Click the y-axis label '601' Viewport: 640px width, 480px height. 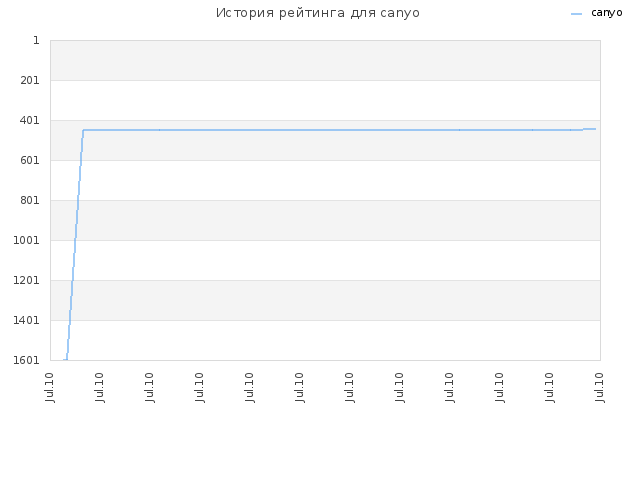(30, 160)
